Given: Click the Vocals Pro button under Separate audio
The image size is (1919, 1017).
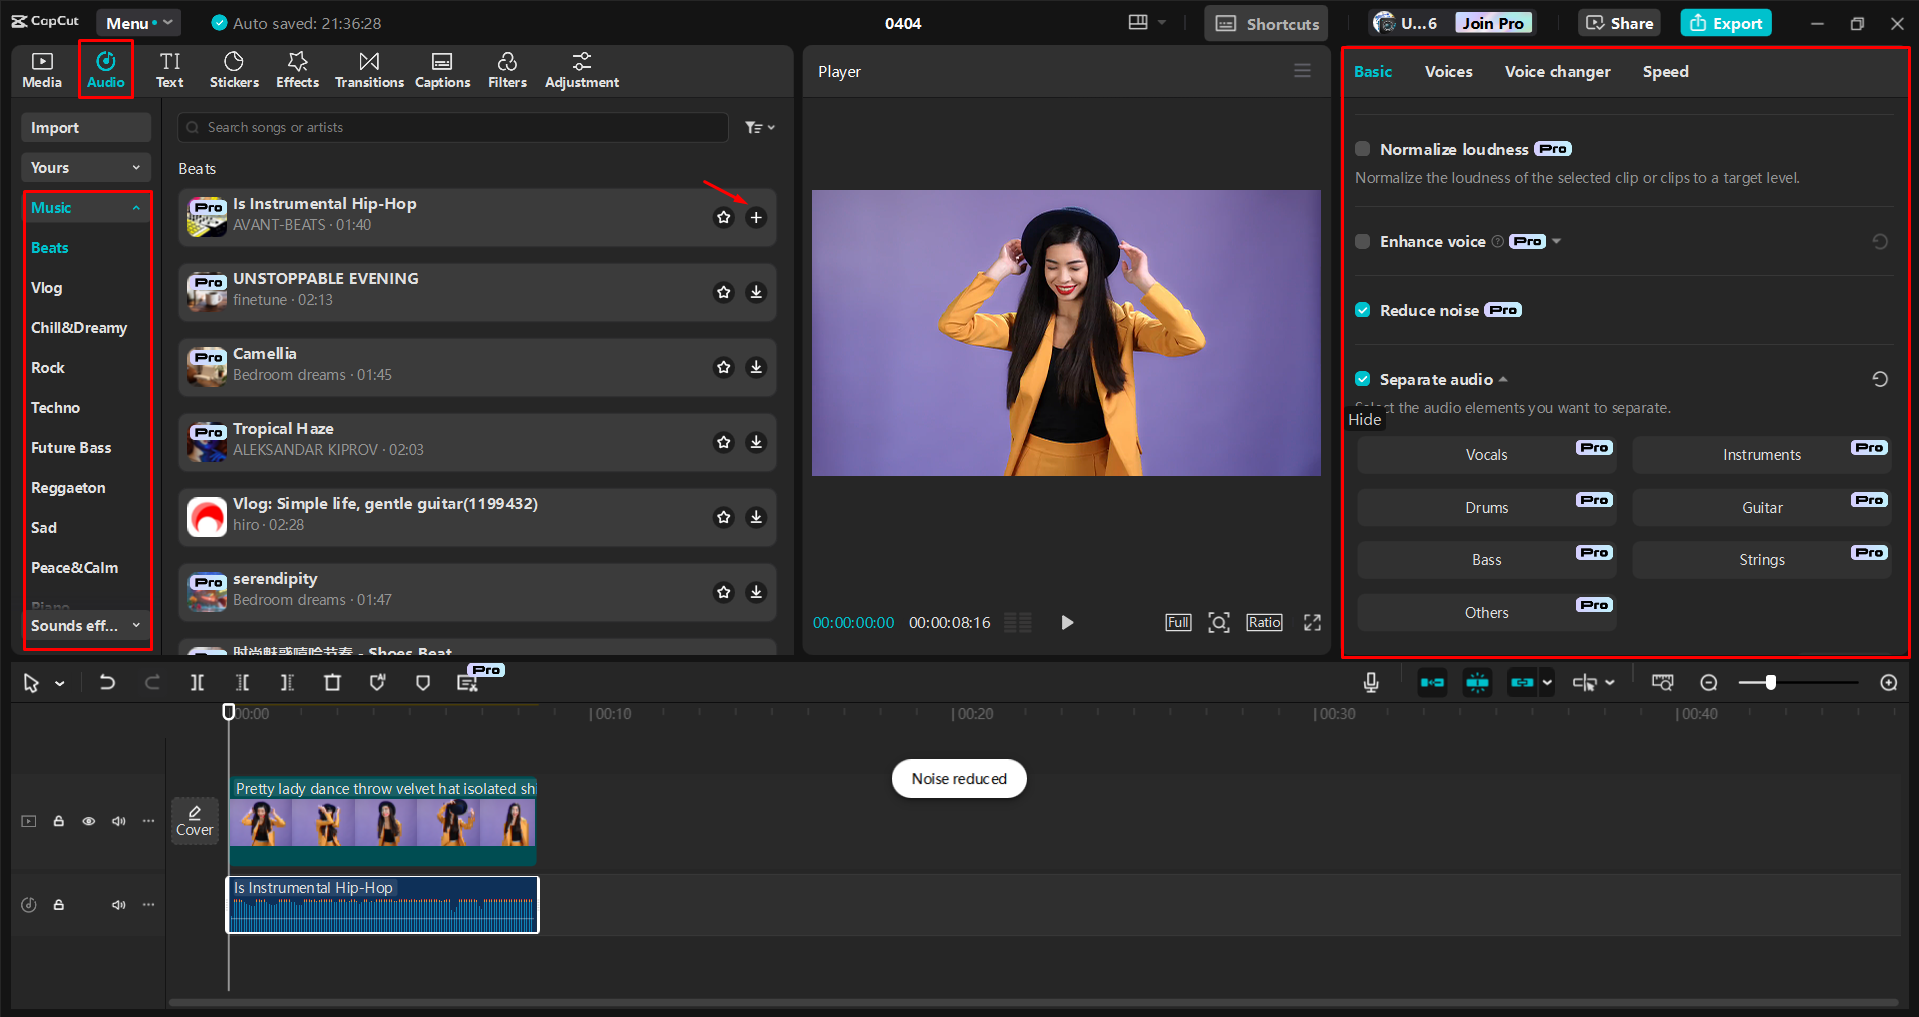Looking at the screenshot, I should pyautogui.click(x=1486, y=454).
